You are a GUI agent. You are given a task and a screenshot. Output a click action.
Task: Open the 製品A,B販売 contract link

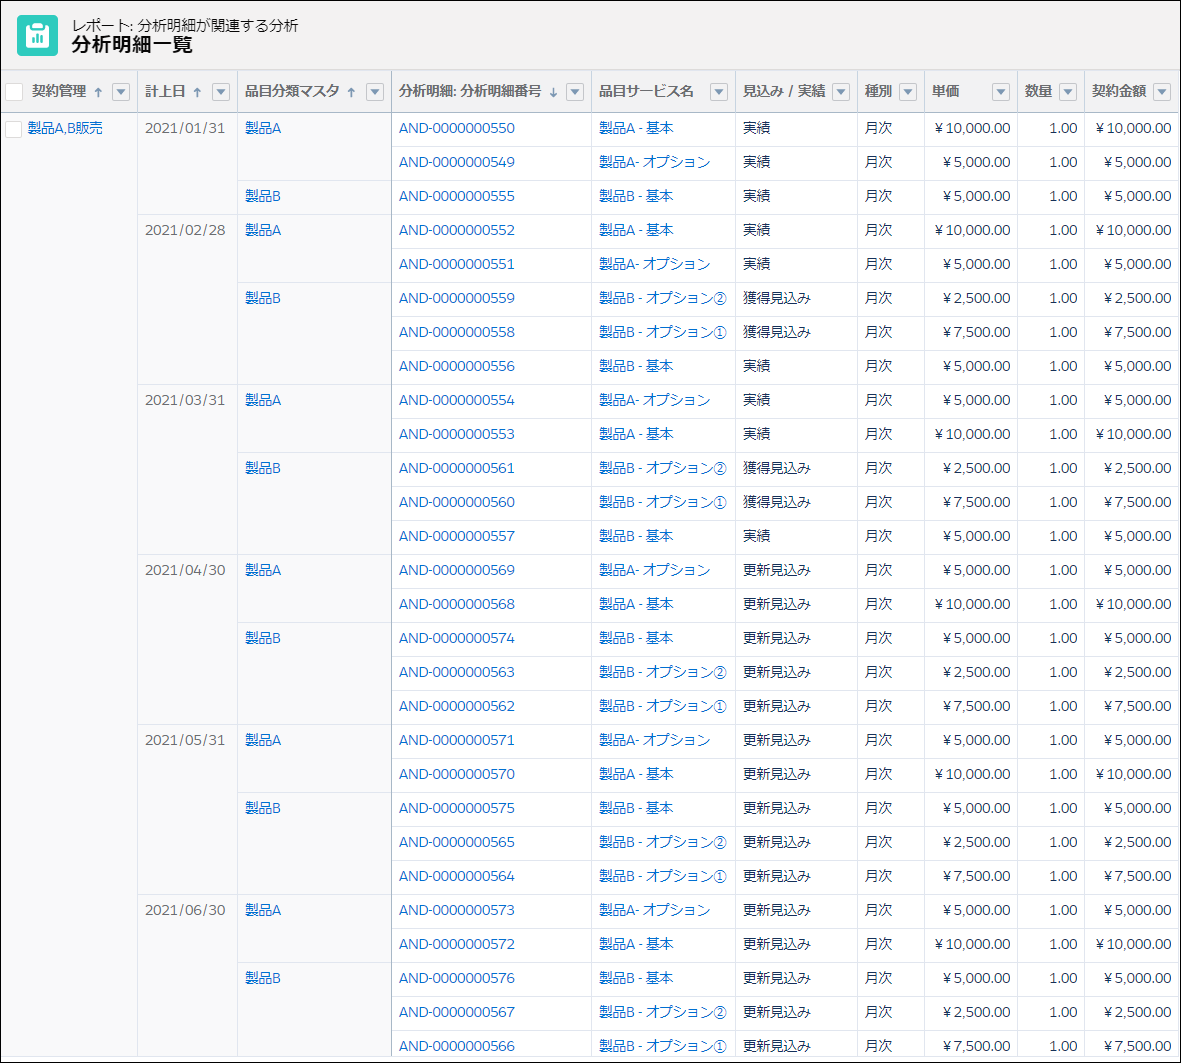[x=65, y=128]
